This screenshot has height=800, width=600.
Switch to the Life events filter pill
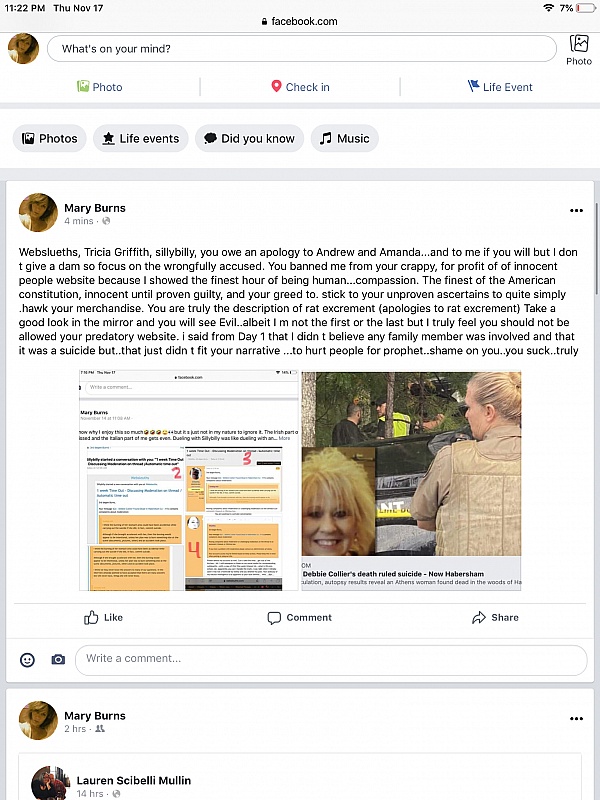pos(141,138)
